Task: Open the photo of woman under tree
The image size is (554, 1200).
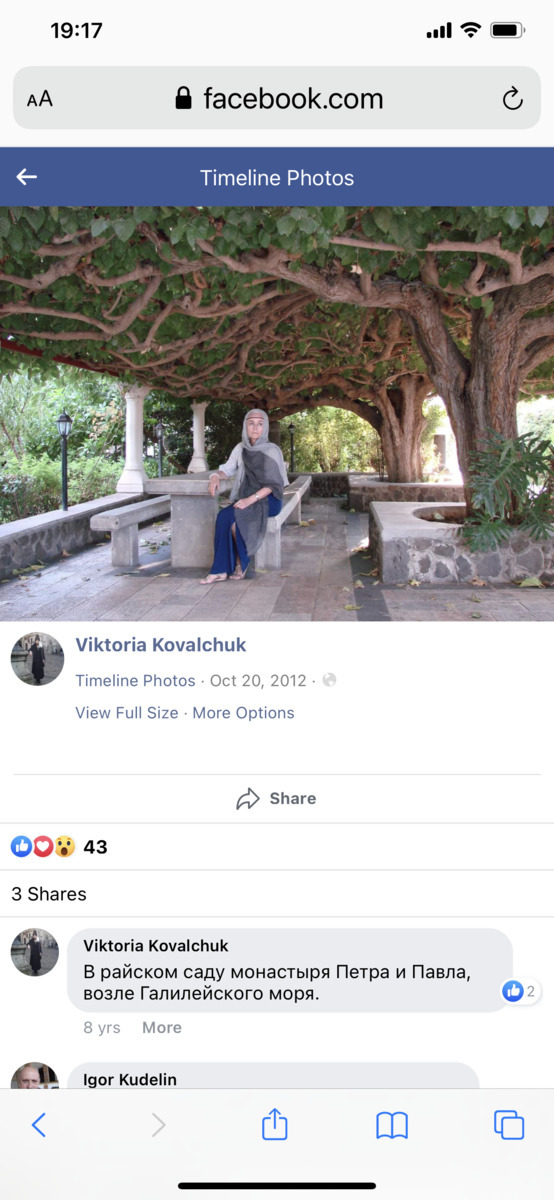Action: pyautogui.click(x=277, y=414)
